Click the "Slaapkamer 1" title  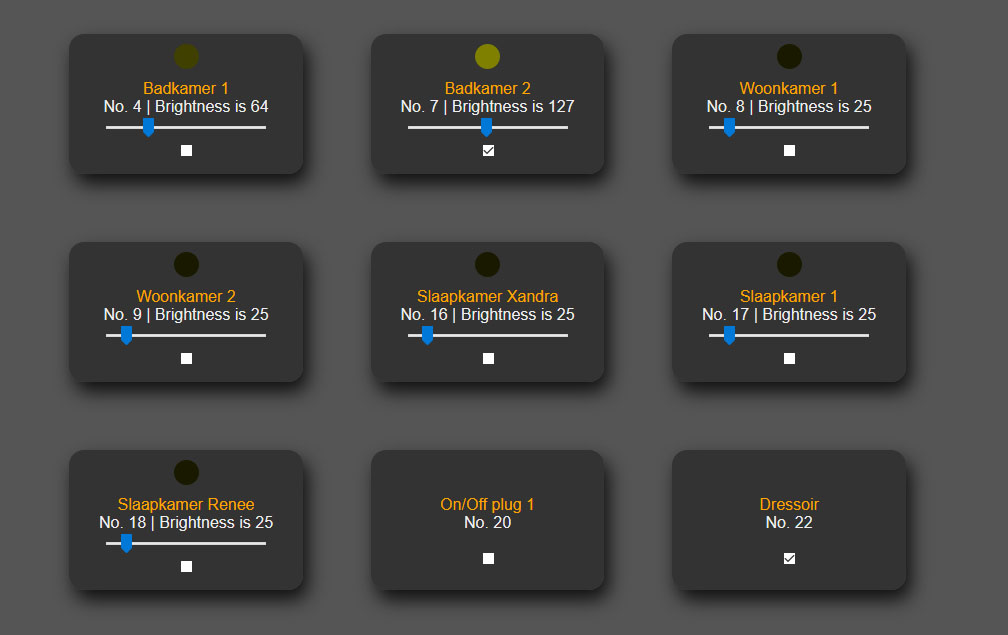click(789, 296)
